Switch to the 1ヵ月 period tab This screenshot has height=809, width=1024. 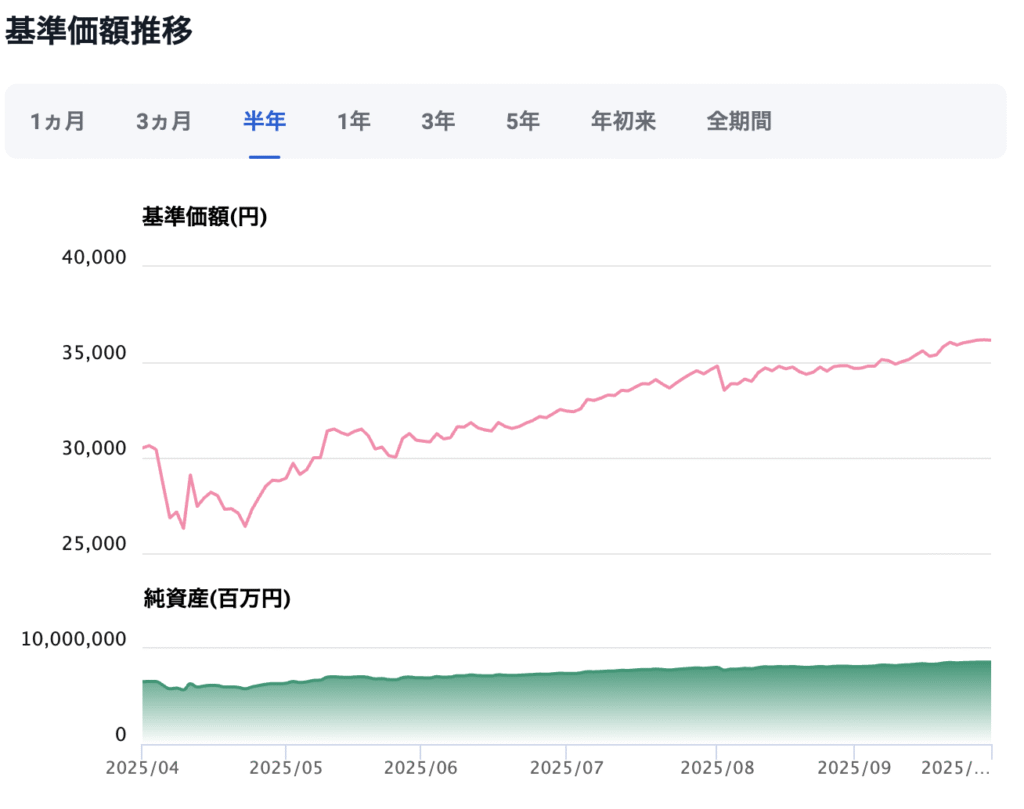58,122
